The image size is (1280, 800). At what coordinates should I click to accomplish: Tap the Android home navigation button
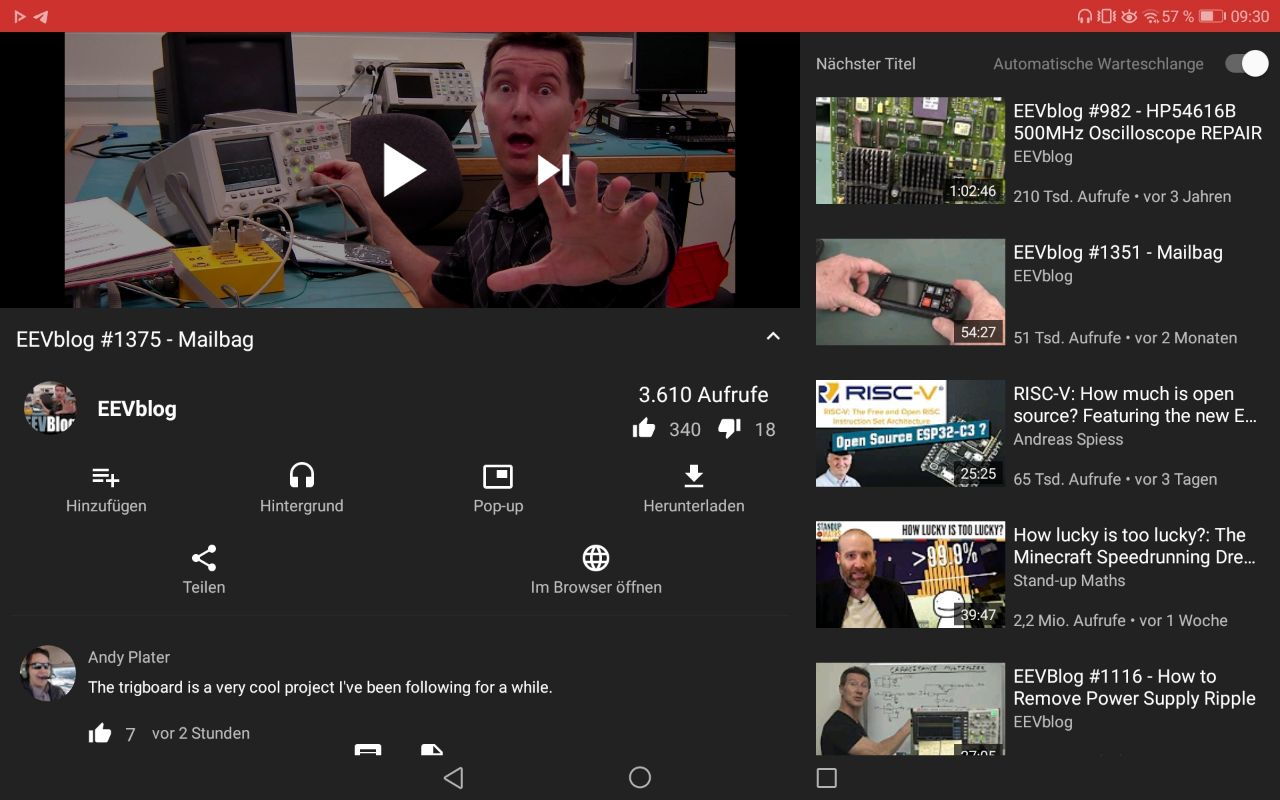point(640,777)
